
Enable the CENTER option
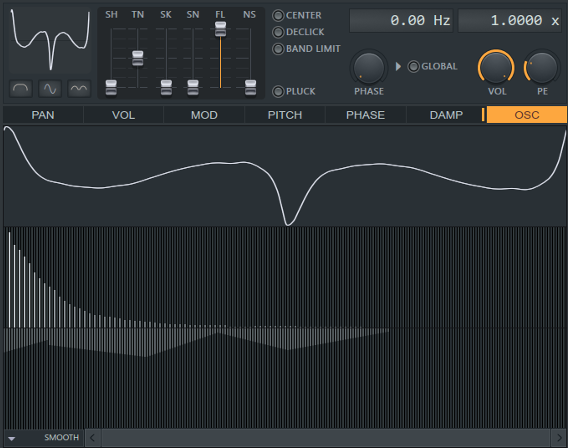click(x=278, y=16)
